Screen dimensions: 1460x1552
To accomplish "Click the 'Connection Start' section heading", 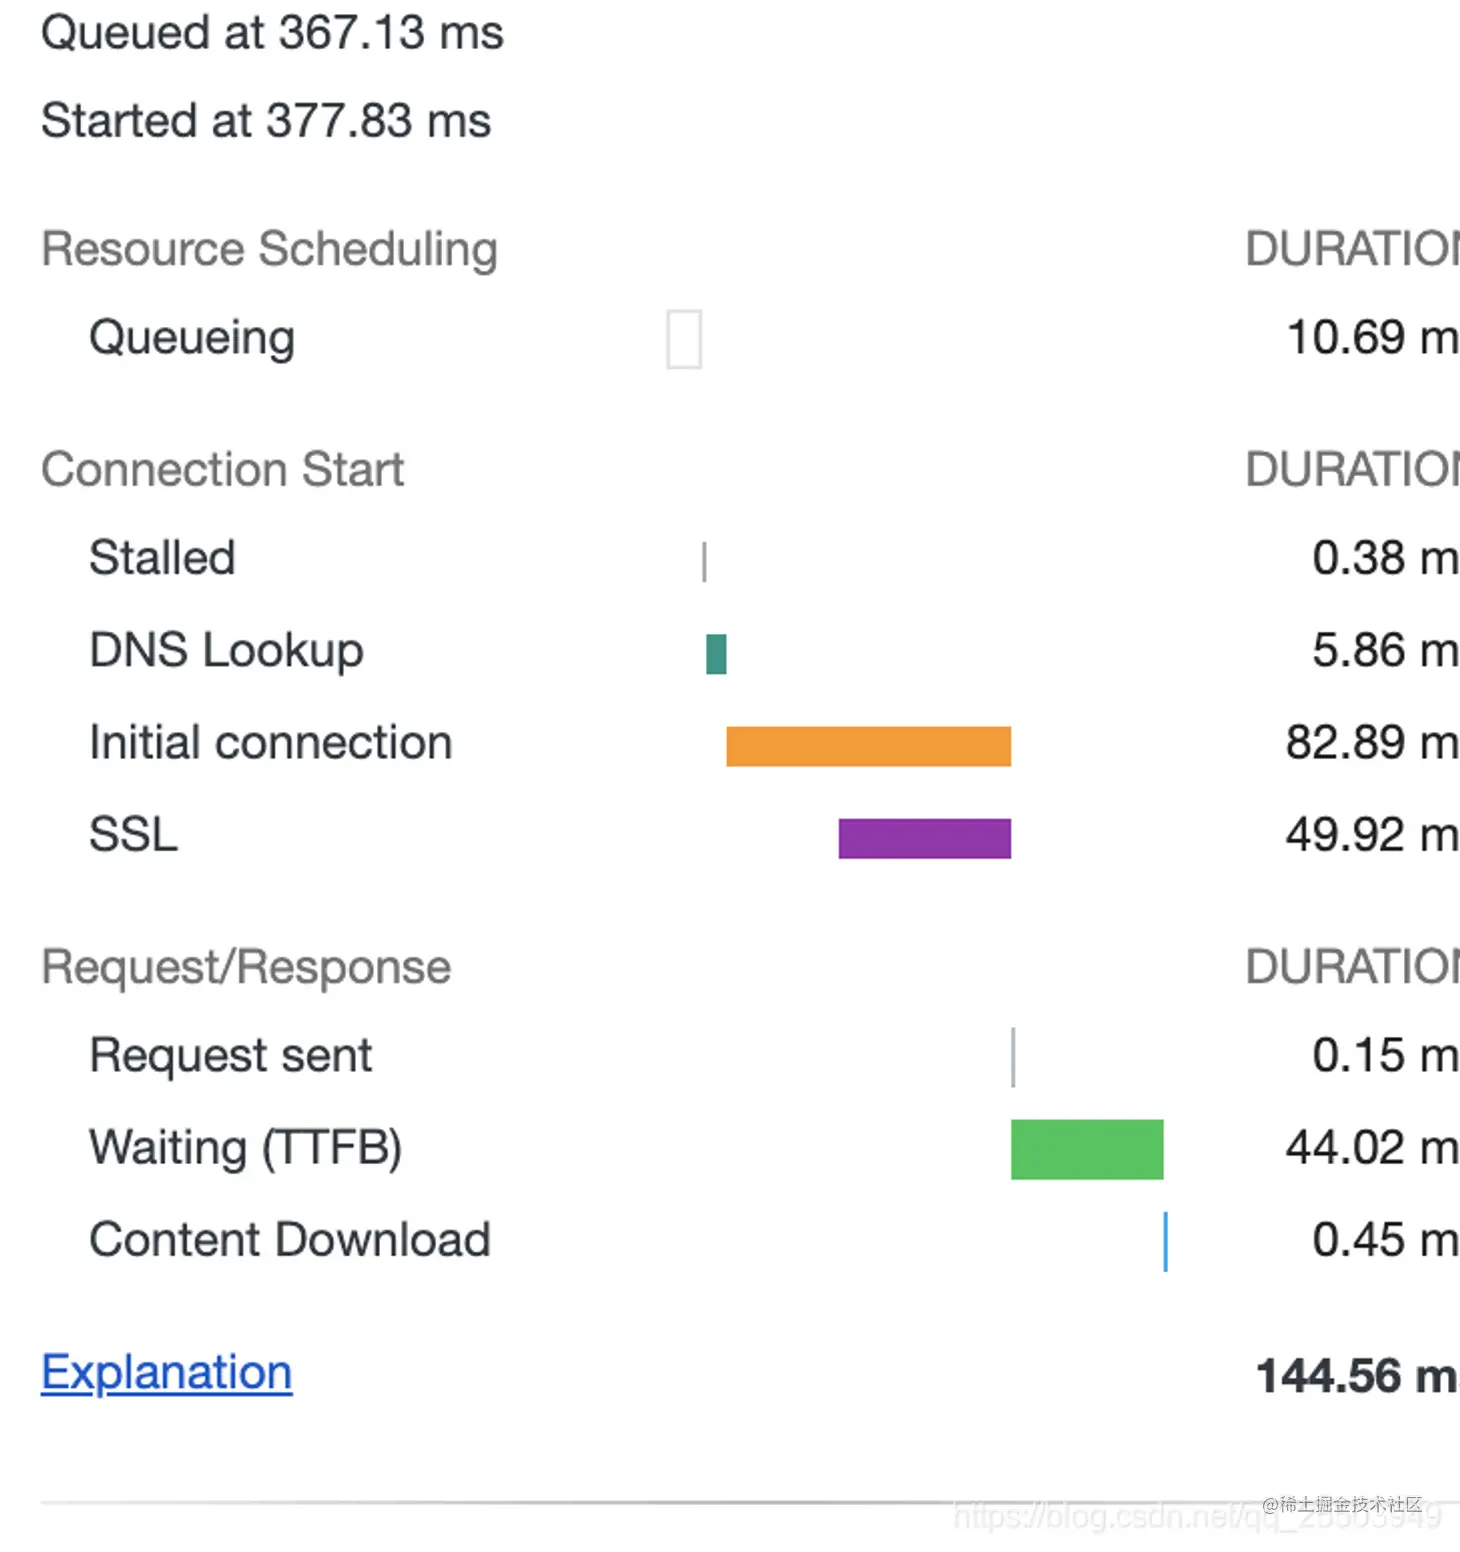I will (x=222, y=469).
